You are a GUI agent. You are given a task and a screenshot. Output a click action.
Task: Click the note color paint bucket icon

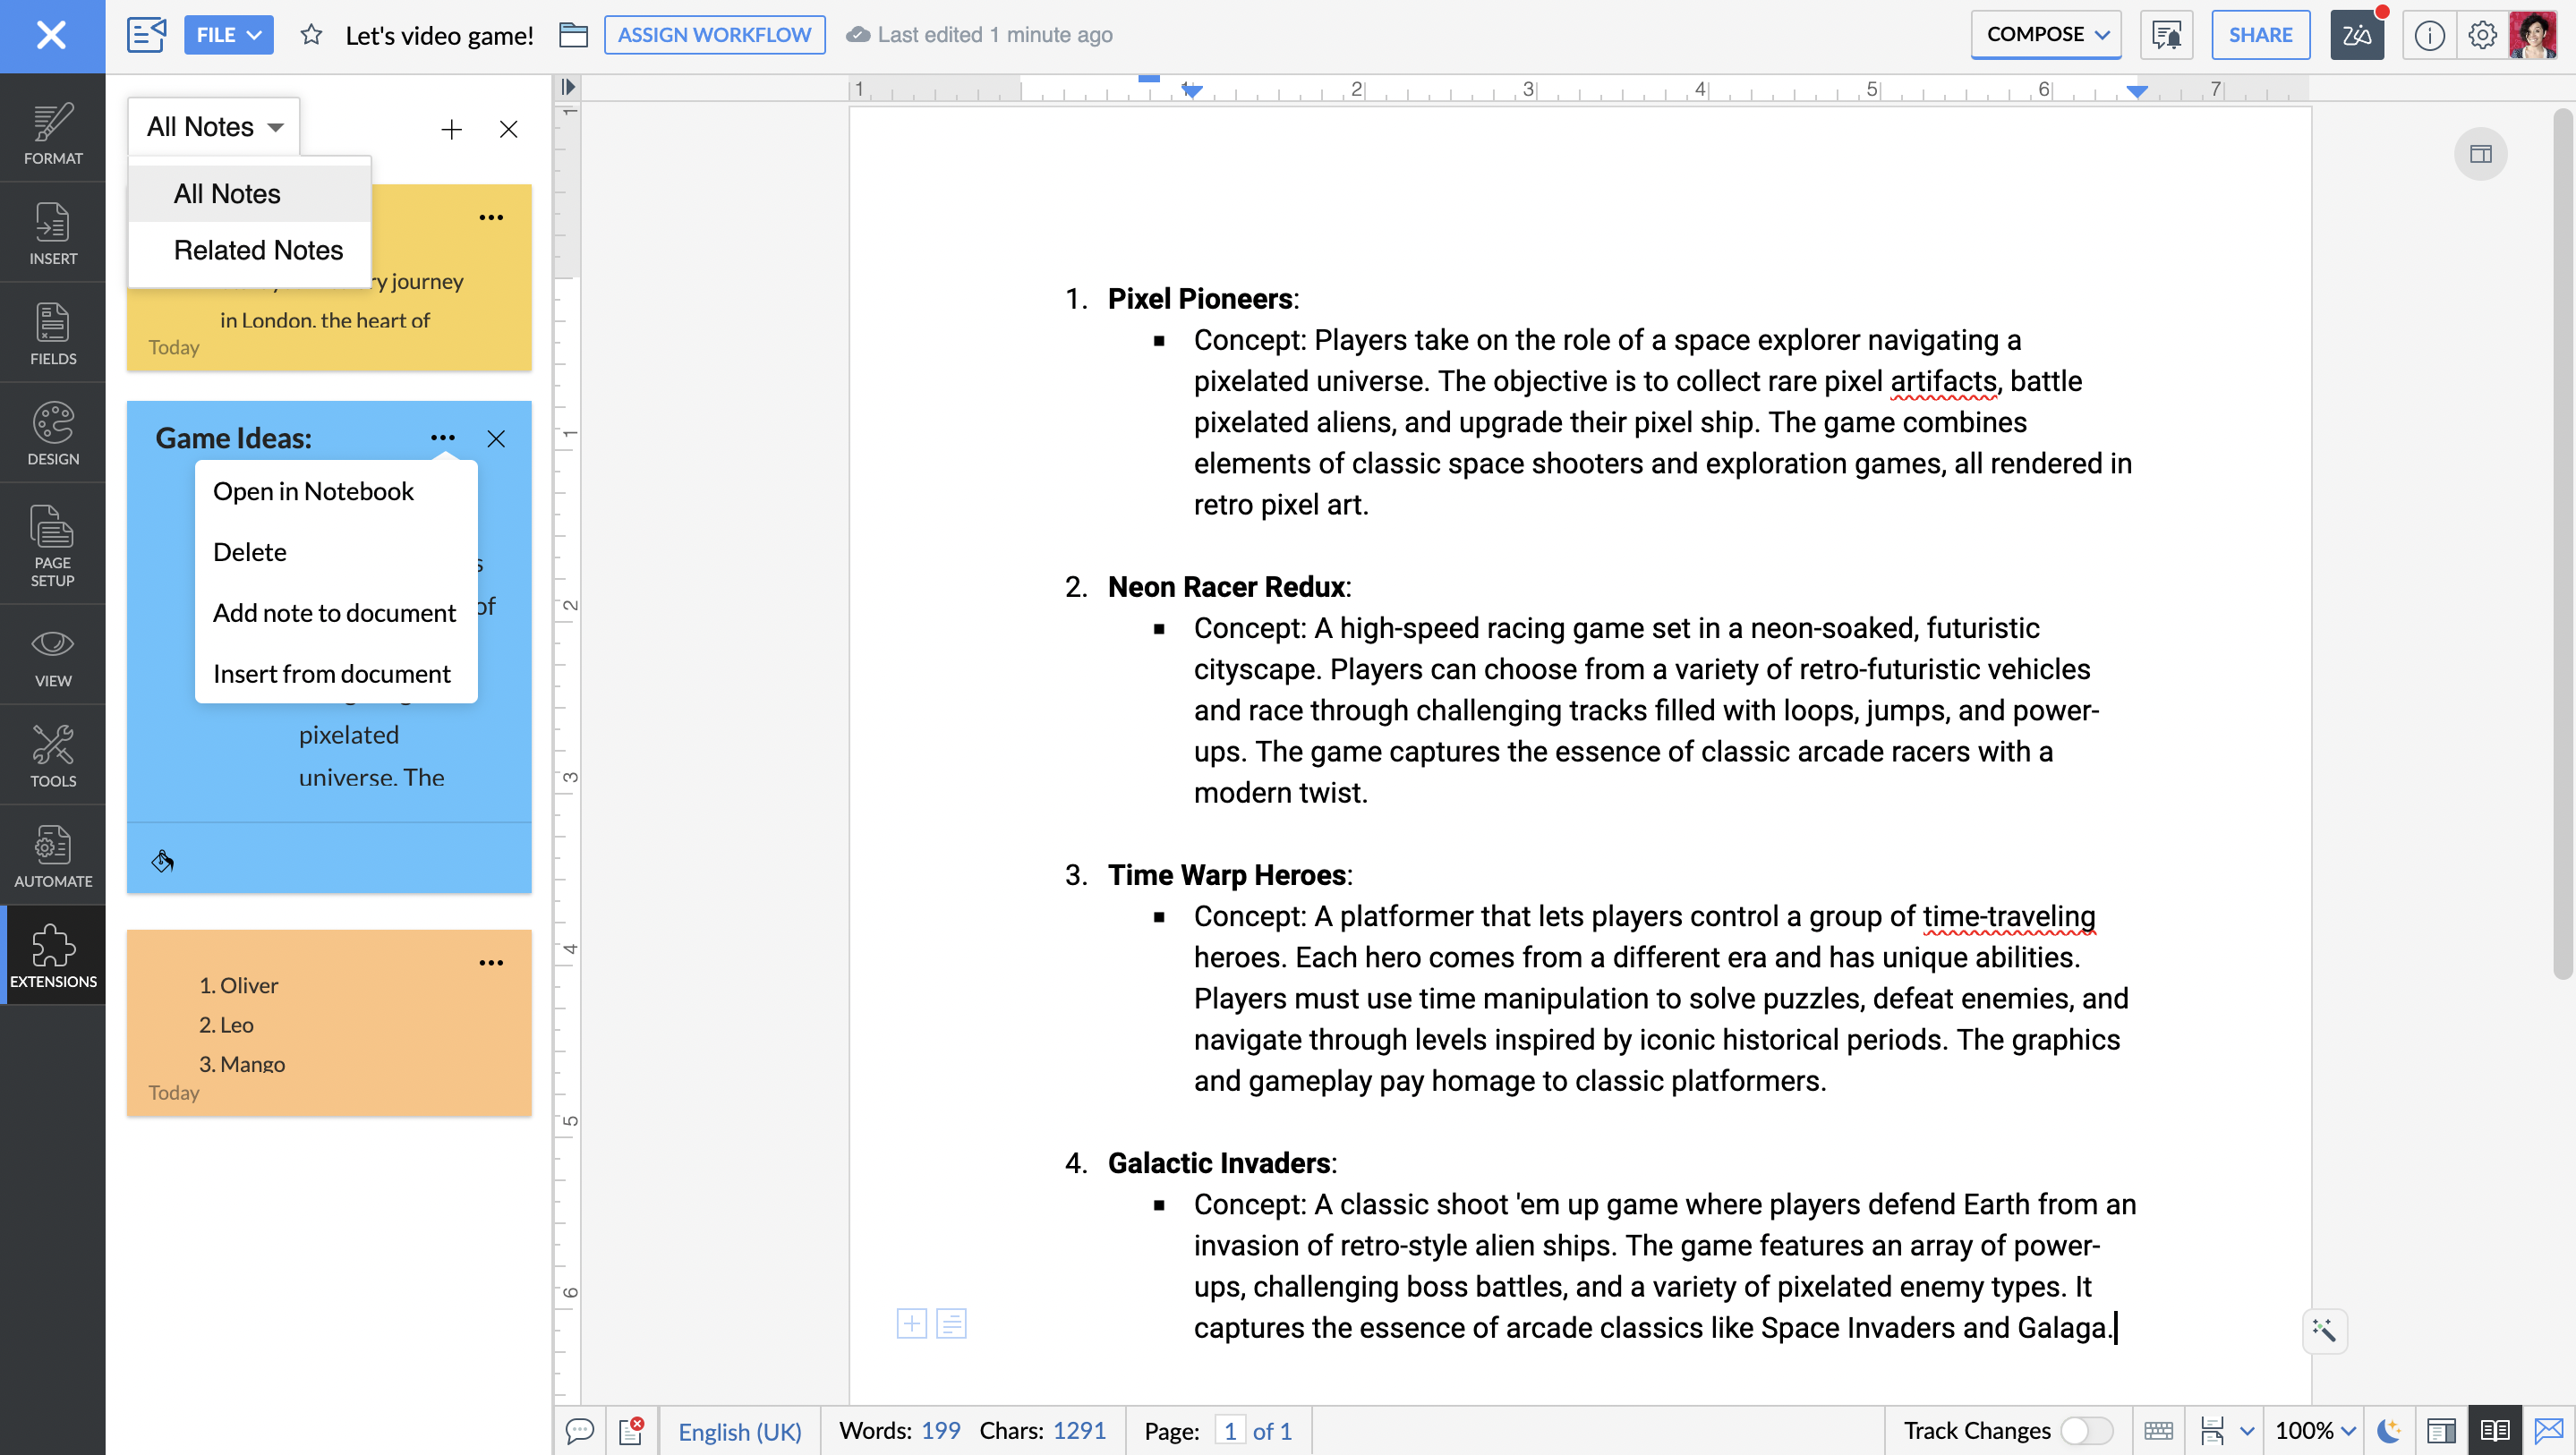(x=162, y=861)
